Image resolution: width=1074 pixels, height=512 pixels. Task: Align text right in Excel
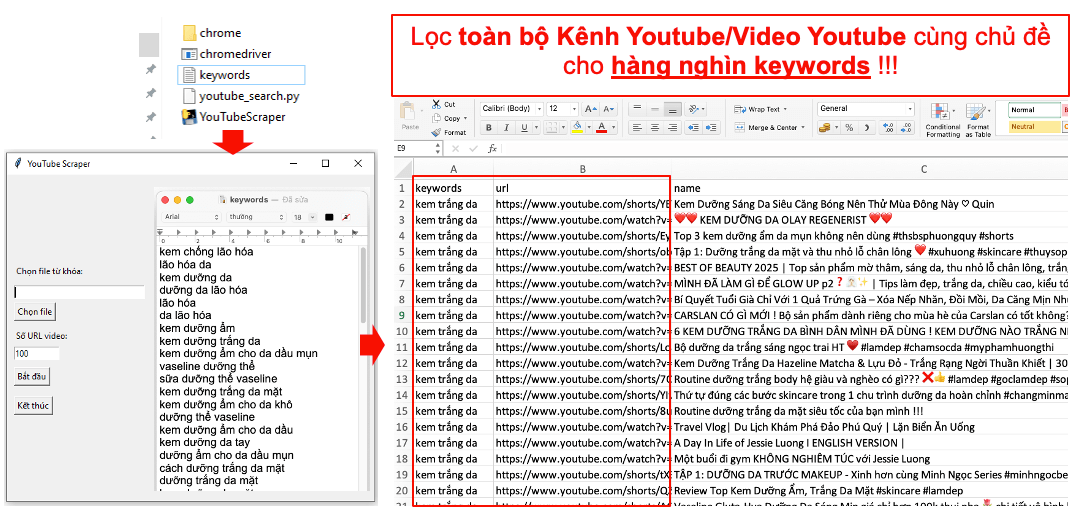(x=673, y=127)
